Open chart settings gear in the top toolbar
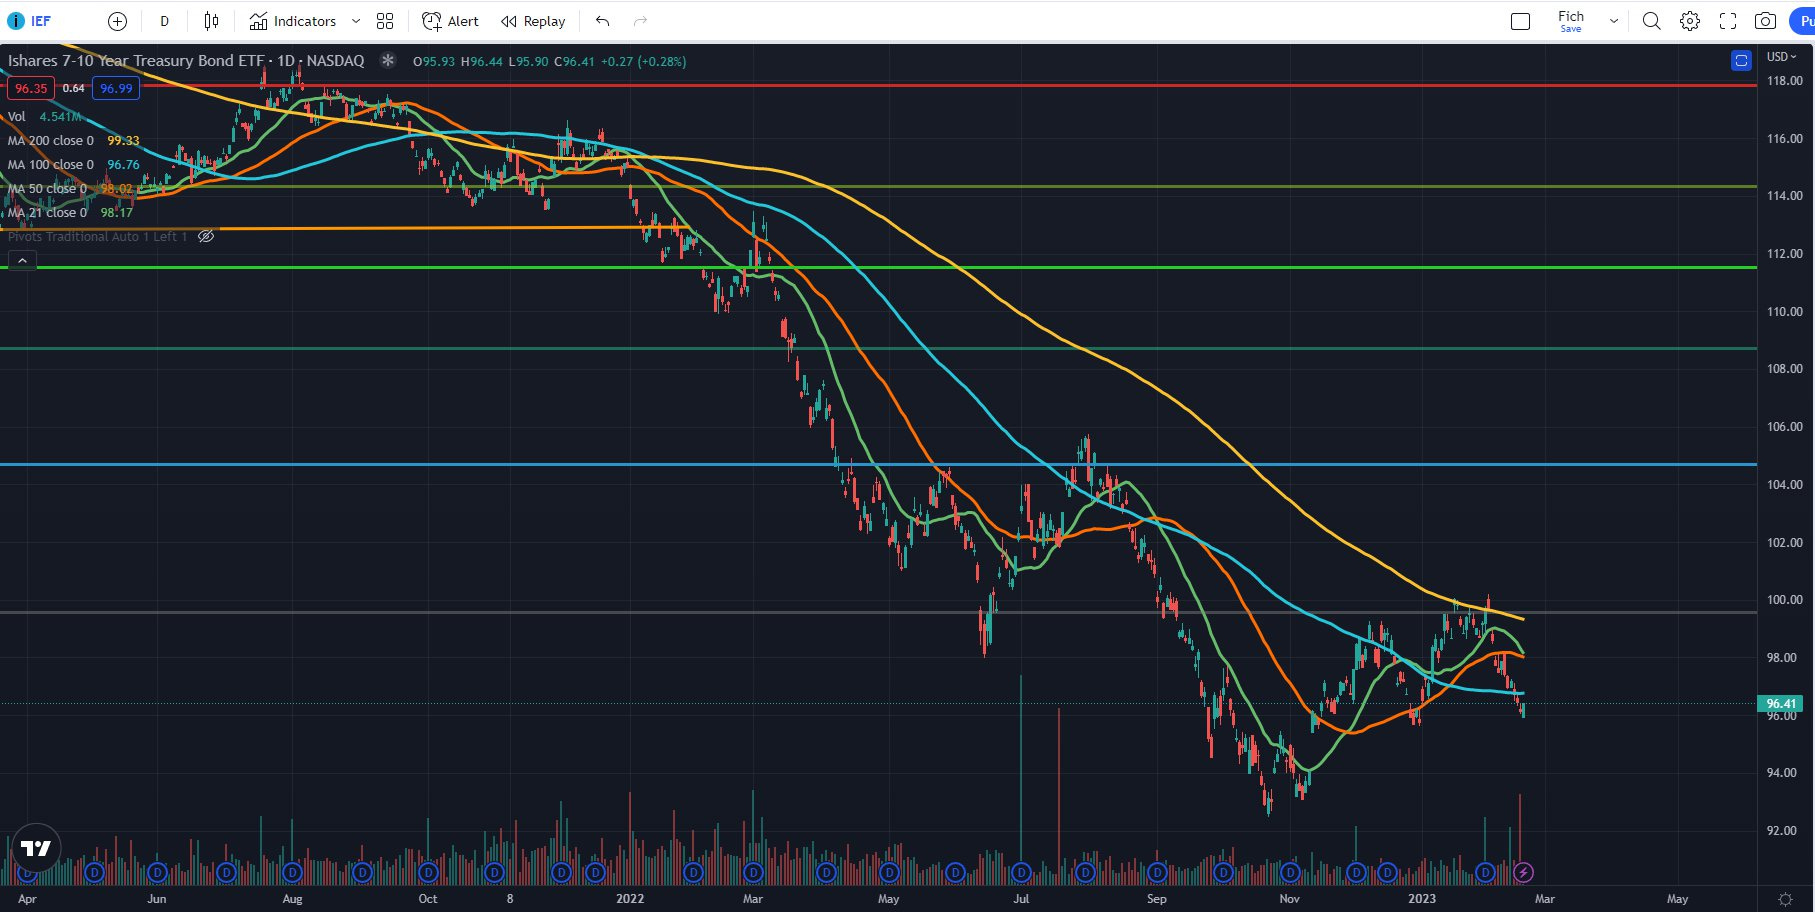This screenshot has height=912, width=1815. 1689,21
